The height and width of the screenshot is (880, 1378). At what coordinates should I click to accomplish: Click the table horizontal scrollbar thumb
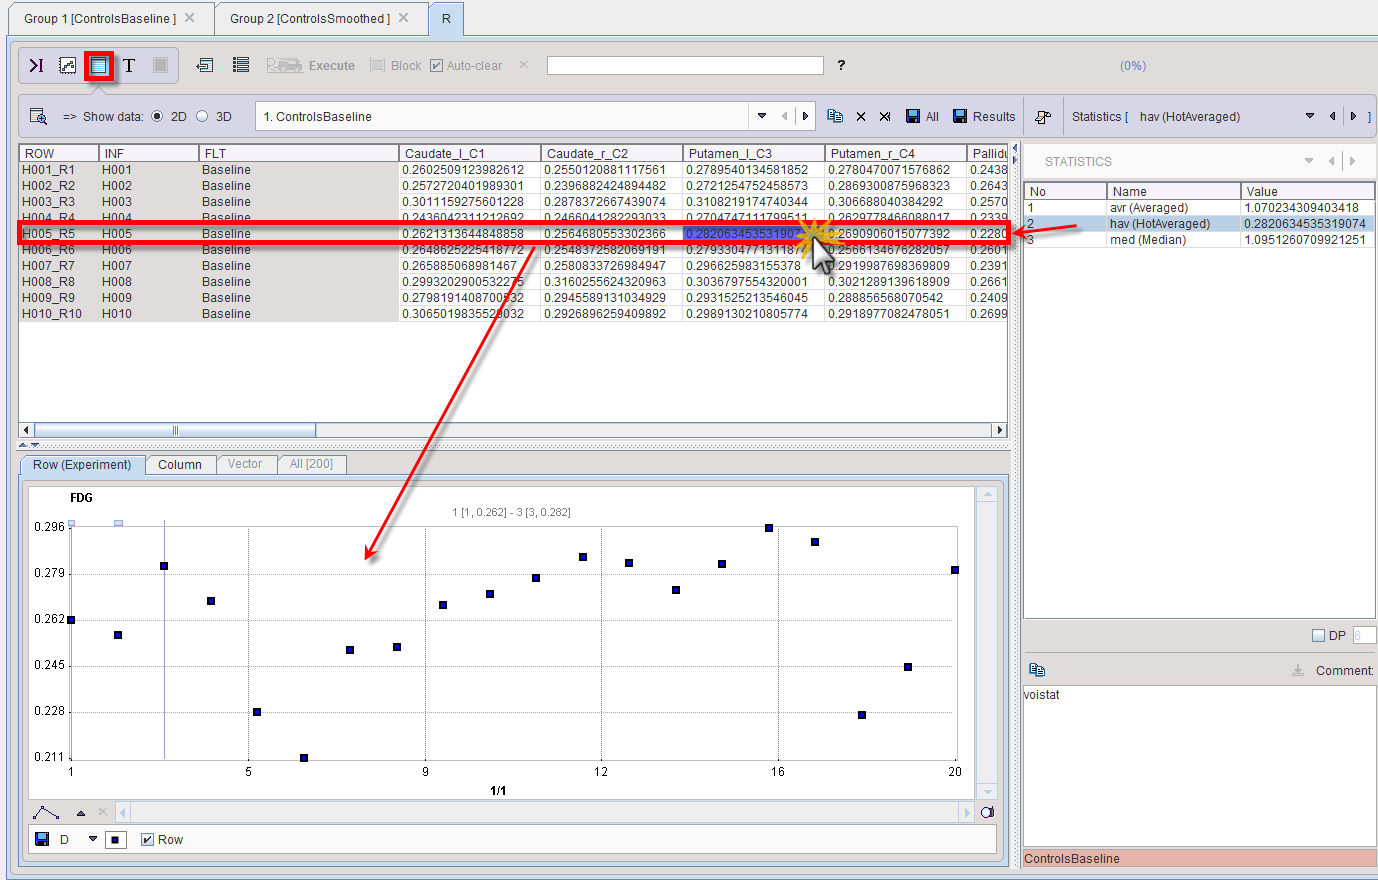[175, 430]
